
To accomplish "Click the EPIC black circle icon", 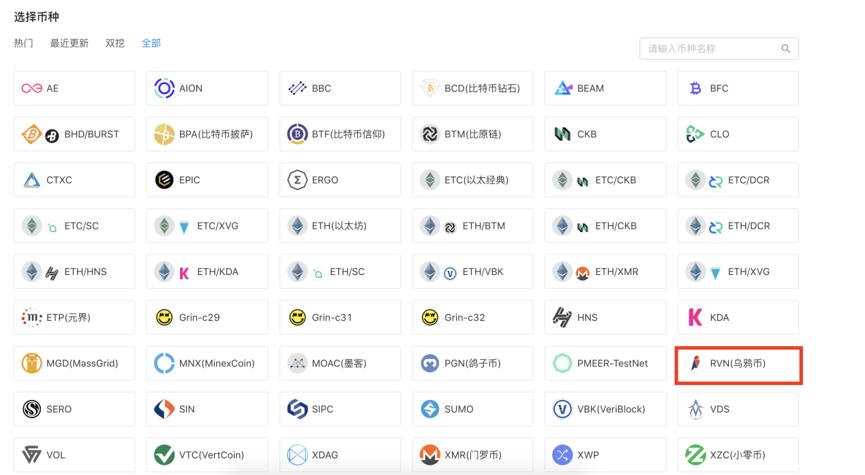I will pos(164,180).
